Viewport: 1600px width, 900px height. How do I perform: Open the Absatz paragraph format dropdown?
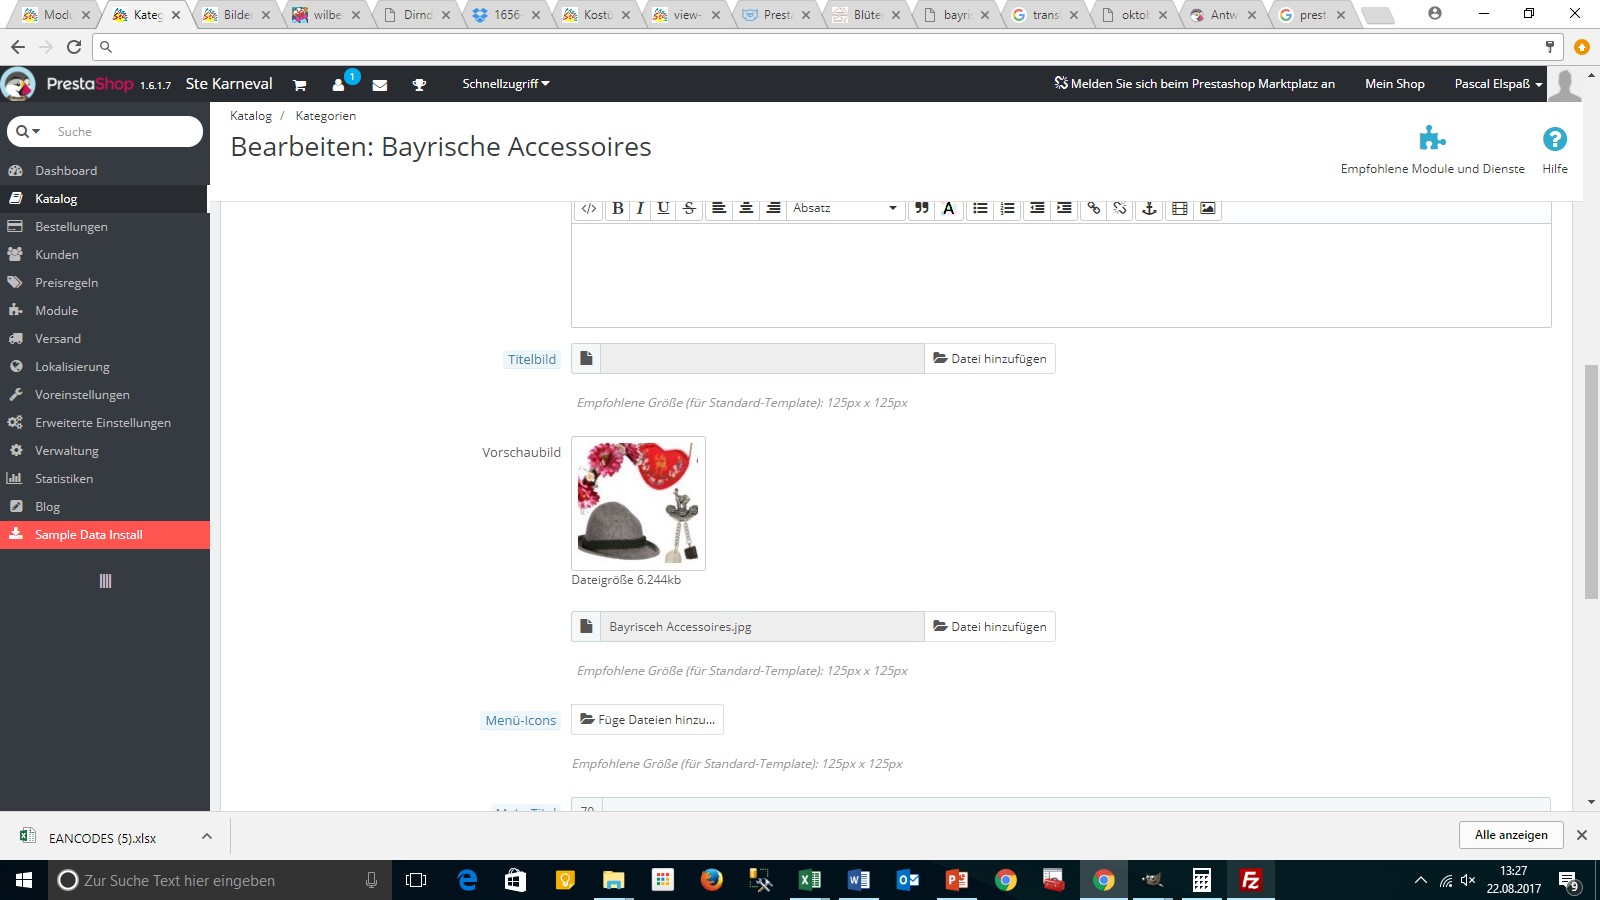(845, 208)
